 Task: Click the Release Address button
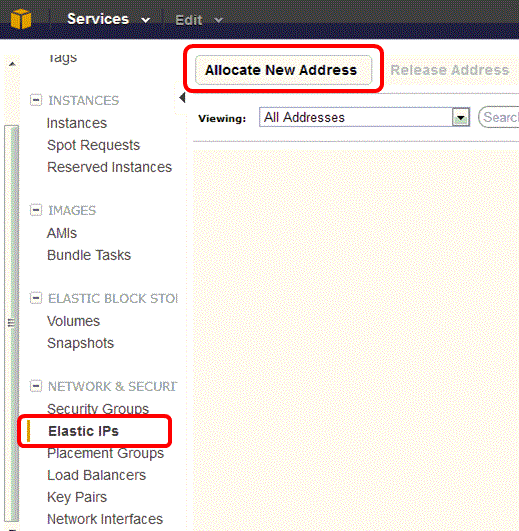tap(450, 70)
